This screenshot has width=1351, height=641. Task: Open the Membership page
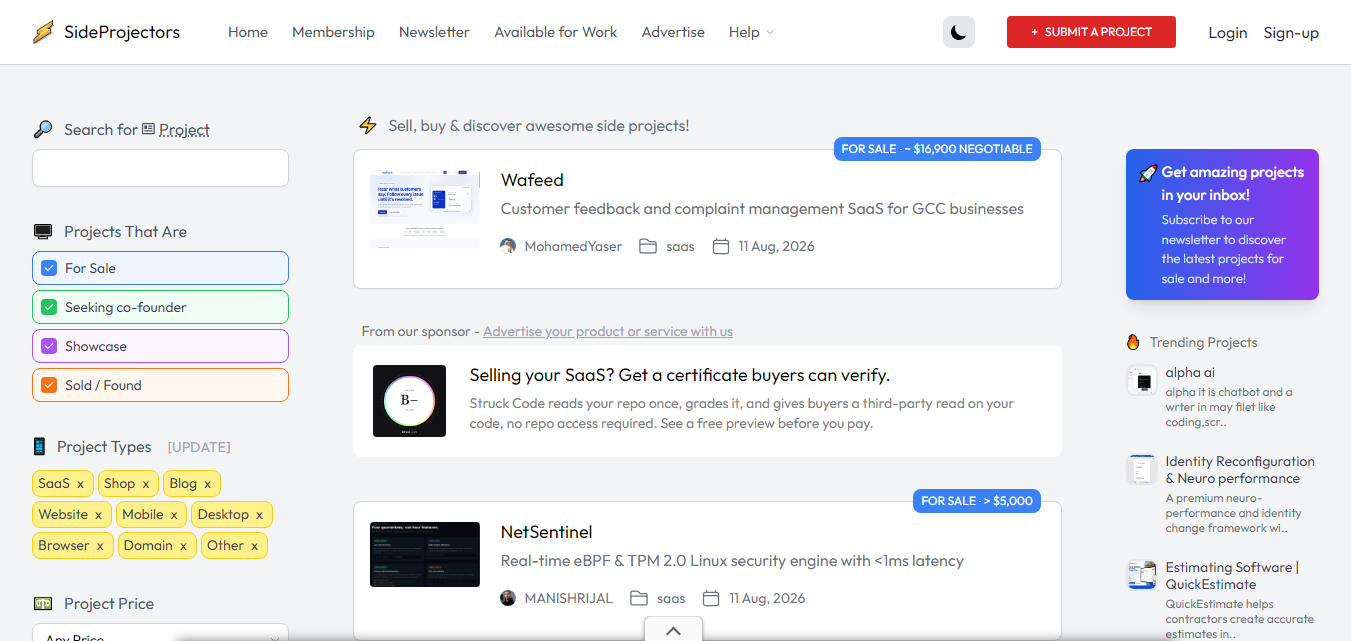tap(333, 32)
